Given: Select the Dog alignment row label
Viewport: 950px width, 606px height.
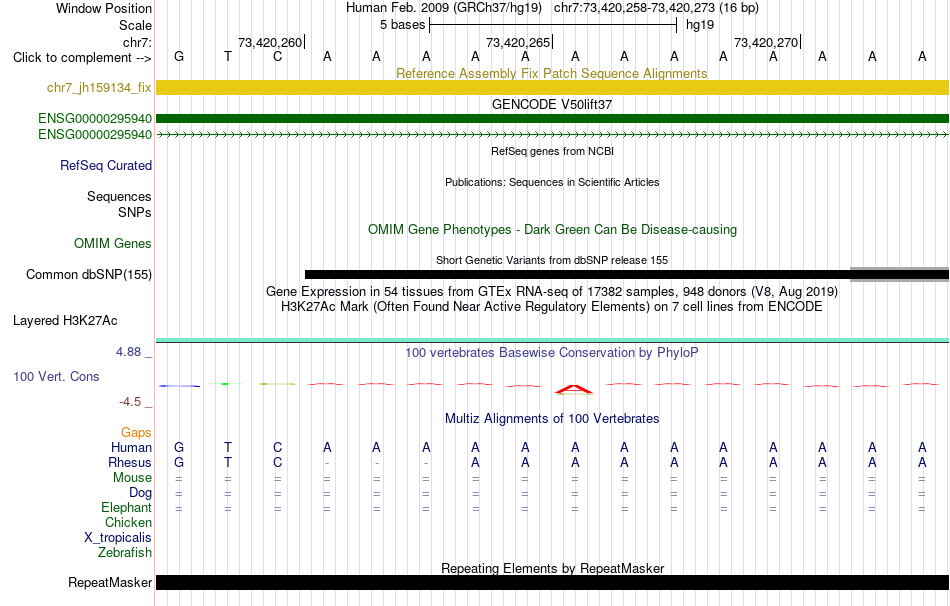Looking at the screenshot, I should (140, 493).
